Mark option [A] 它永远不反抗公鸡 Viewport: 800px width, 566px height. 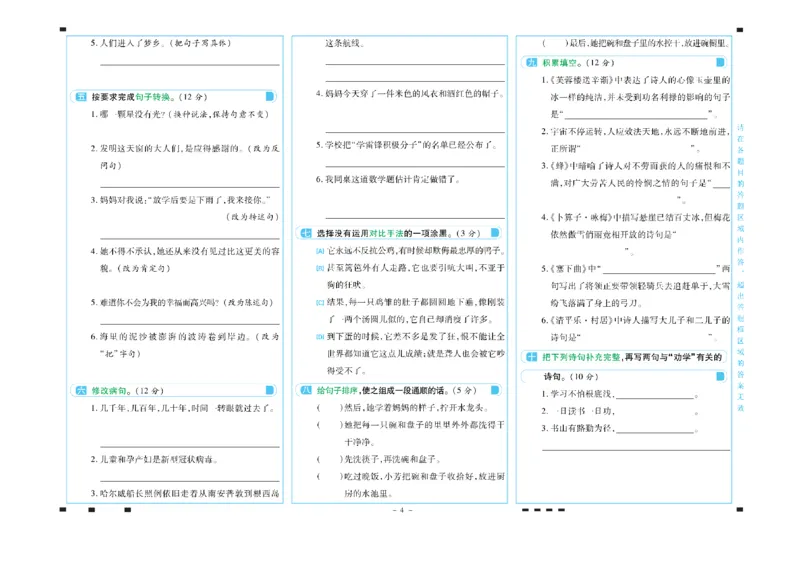(320, 251)
